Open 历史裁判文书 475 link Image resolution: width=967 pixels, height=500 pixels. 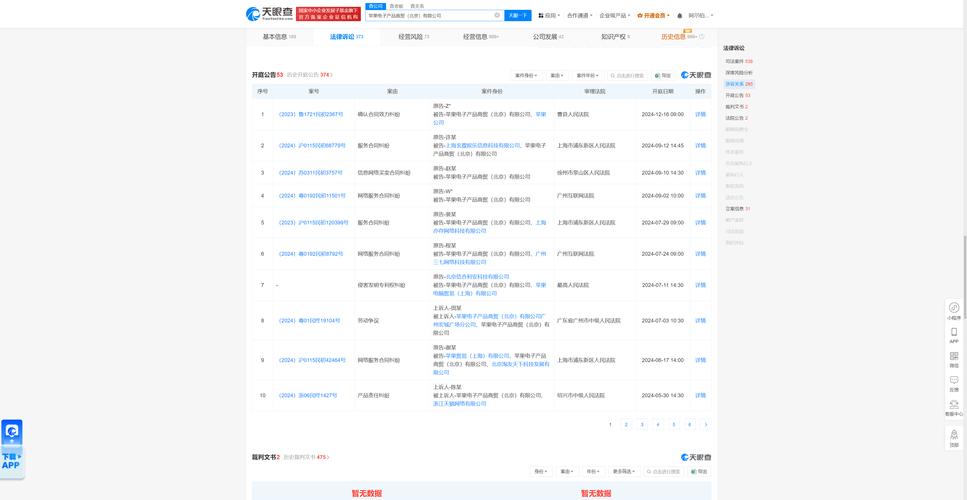(x=307, y=457)
